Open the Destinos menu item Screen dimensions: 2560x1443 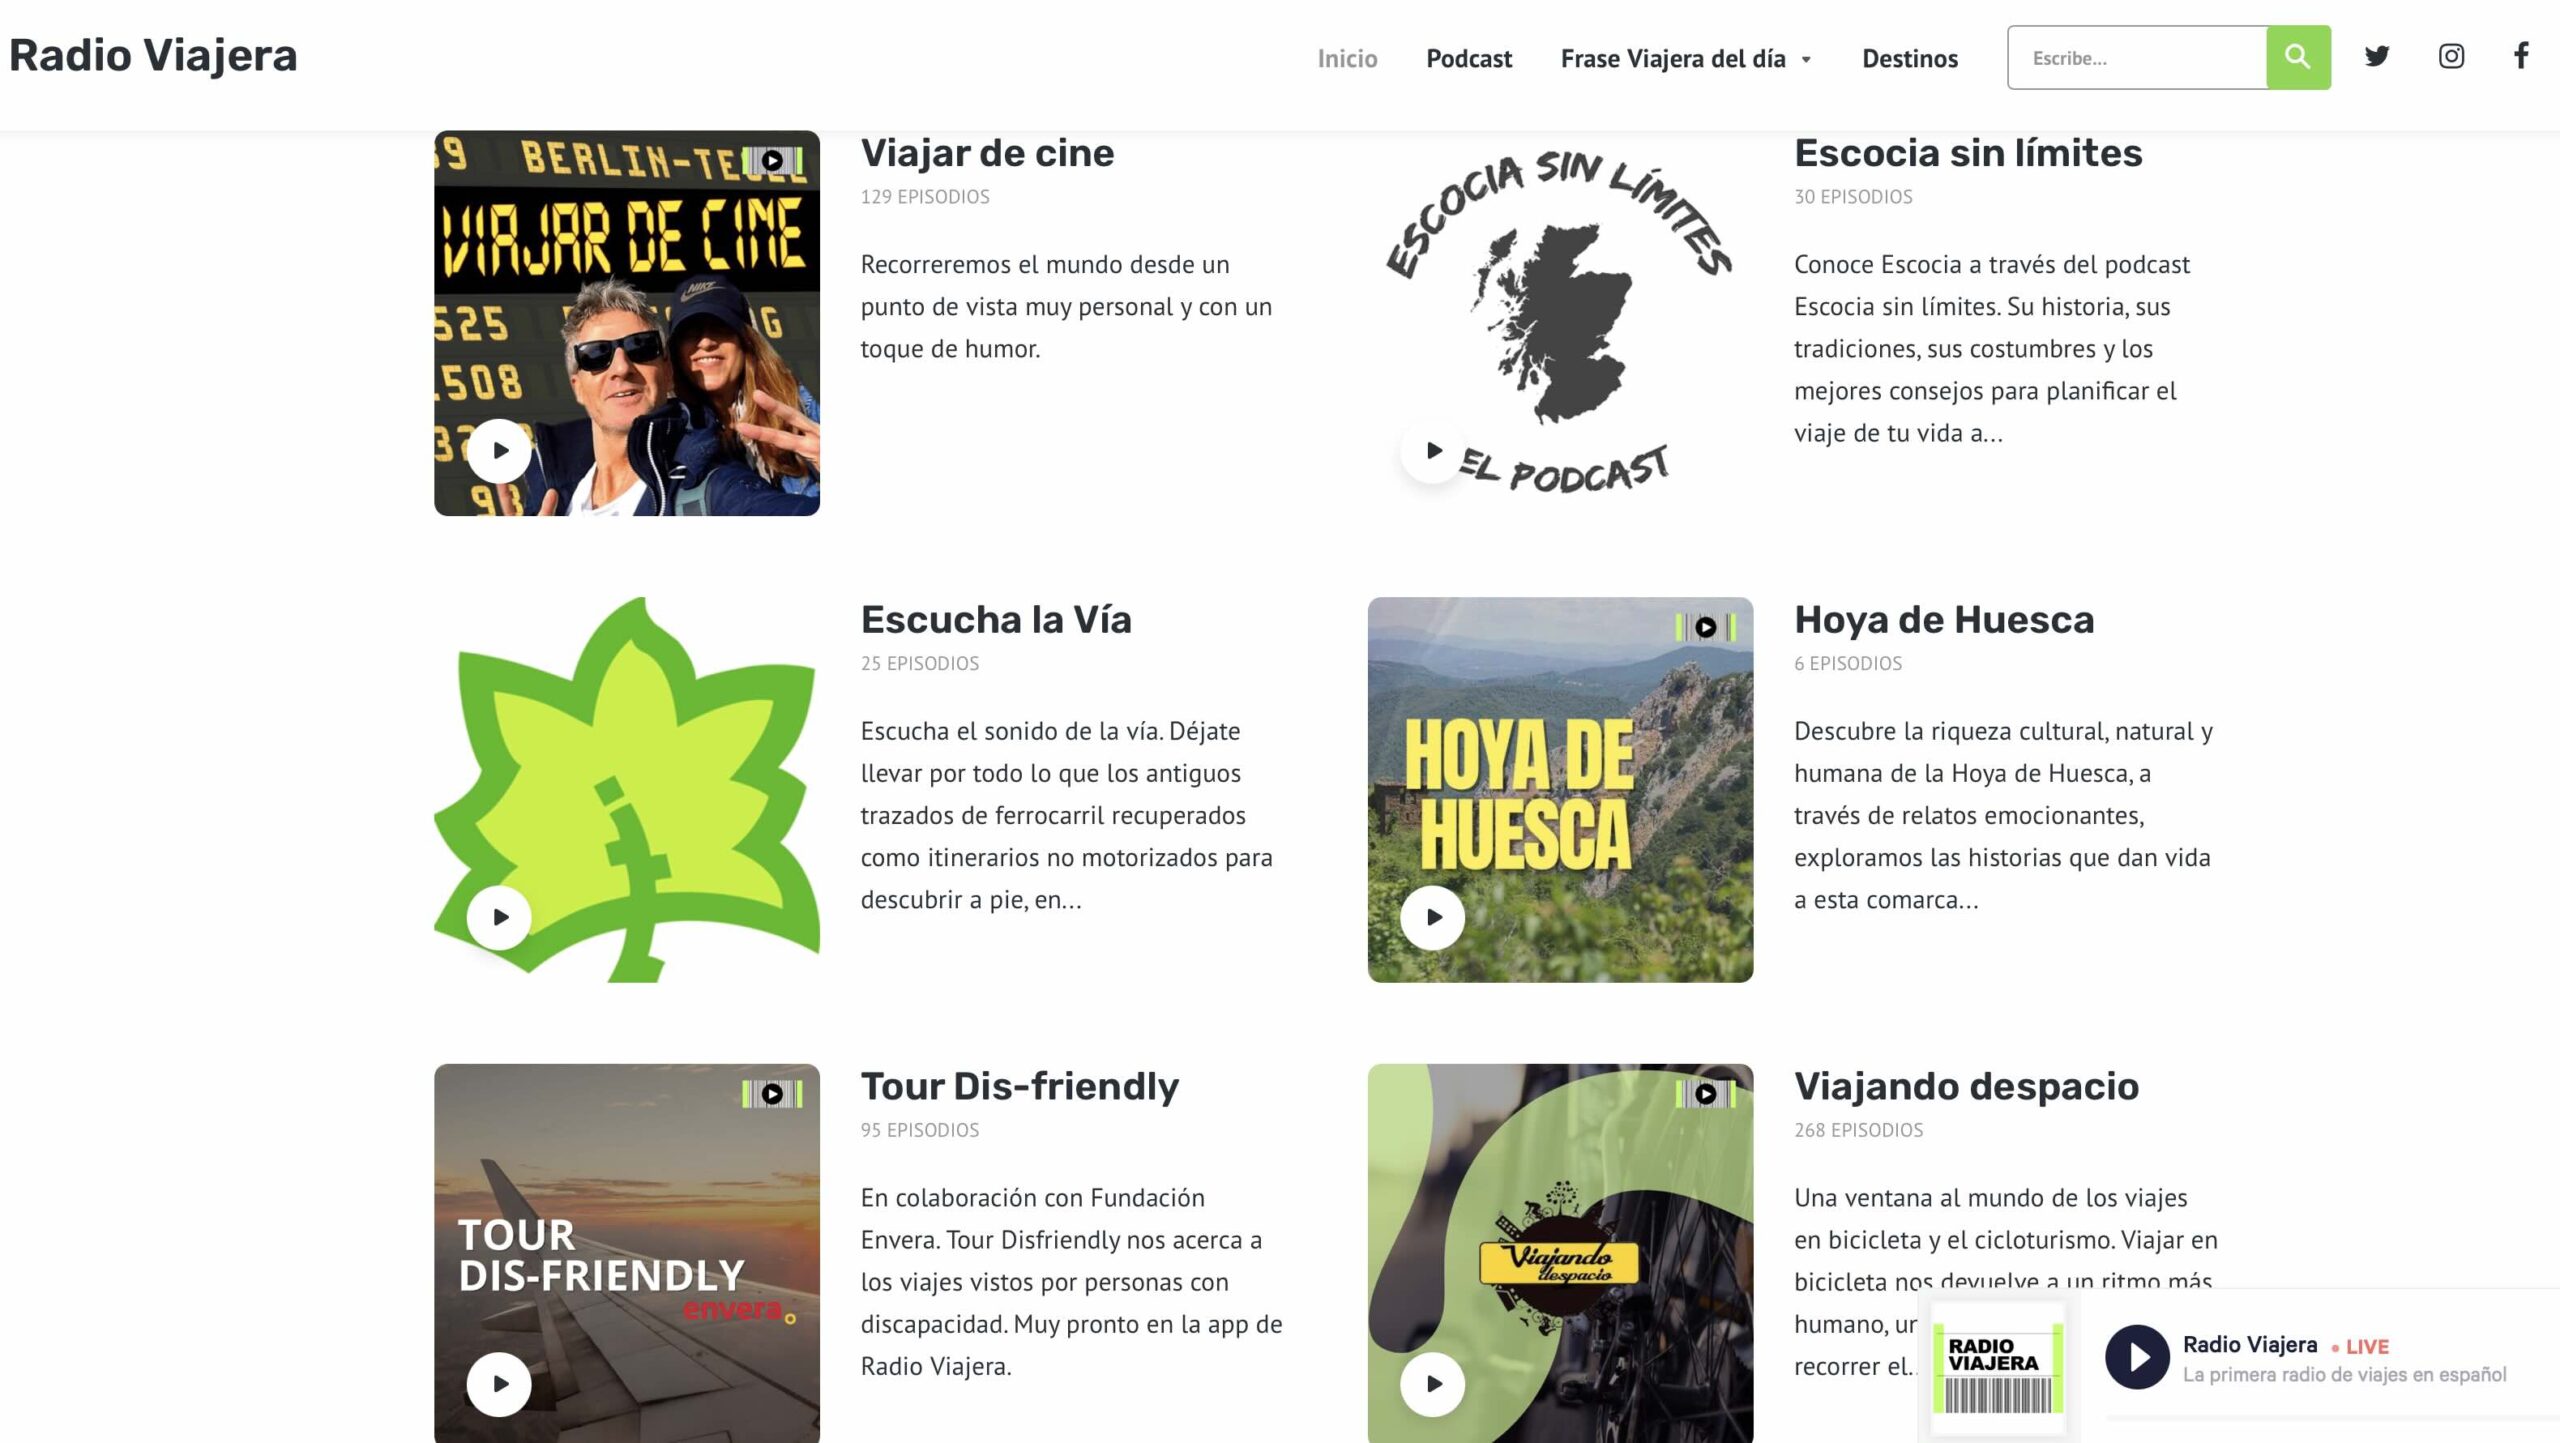click(x=1909, y=59)
